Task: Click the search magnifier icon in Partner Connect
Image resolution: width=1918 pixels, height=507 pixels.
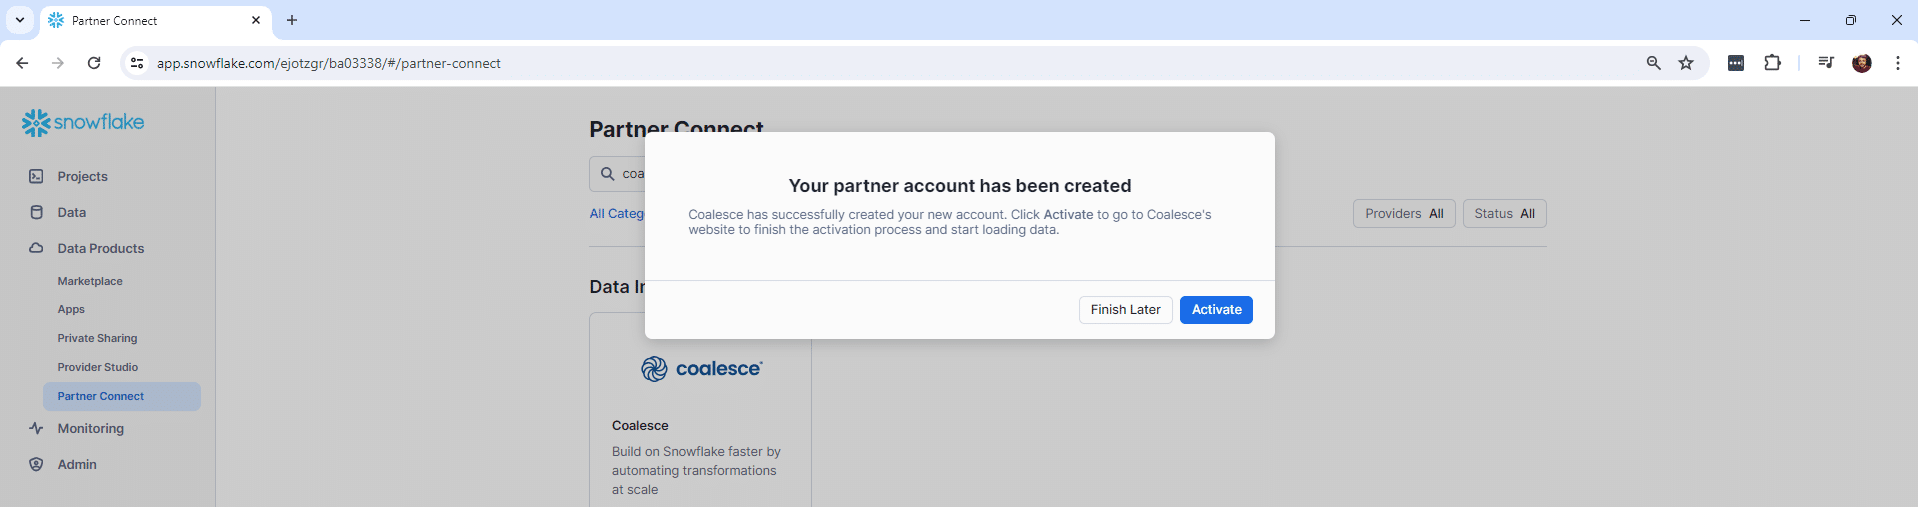Action: [x=607, y=174]
